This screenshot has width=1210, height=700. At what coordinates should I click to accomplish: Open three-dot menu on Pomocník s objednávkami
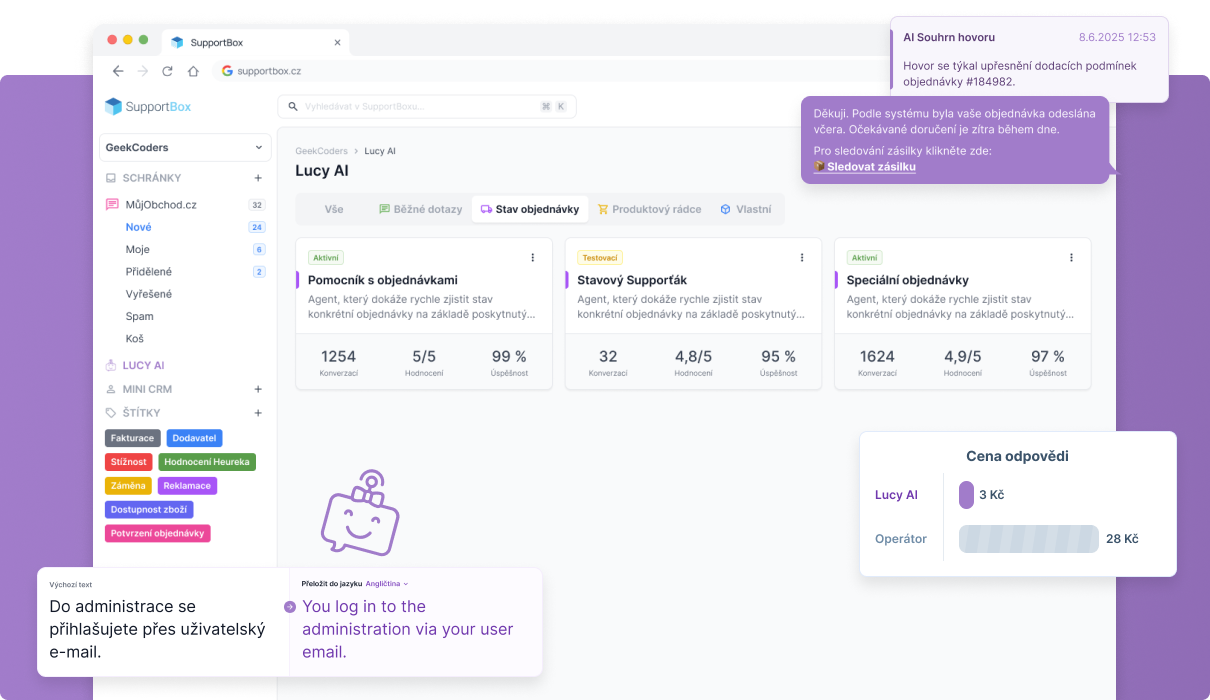click(x=532, y=257)
